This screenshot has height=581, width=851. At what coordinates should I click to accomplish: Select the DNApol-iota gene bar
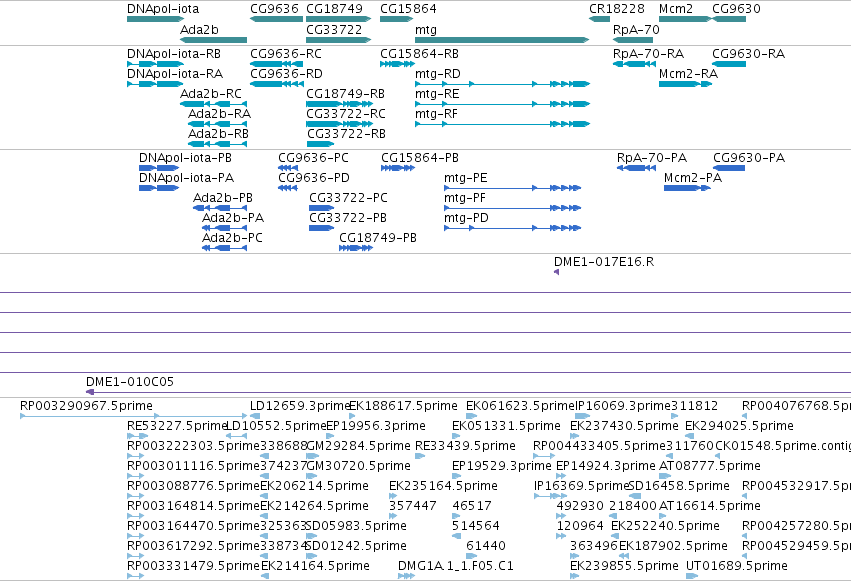click(155, 19)
